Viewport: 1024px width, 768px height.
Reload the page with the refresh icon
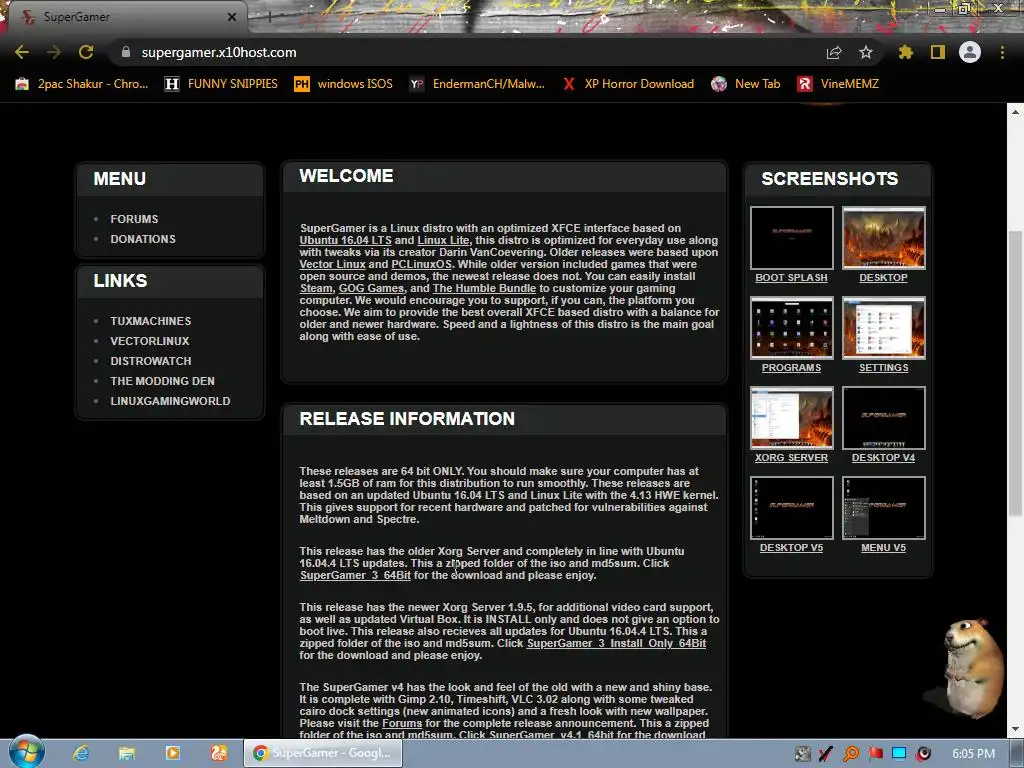86,52
